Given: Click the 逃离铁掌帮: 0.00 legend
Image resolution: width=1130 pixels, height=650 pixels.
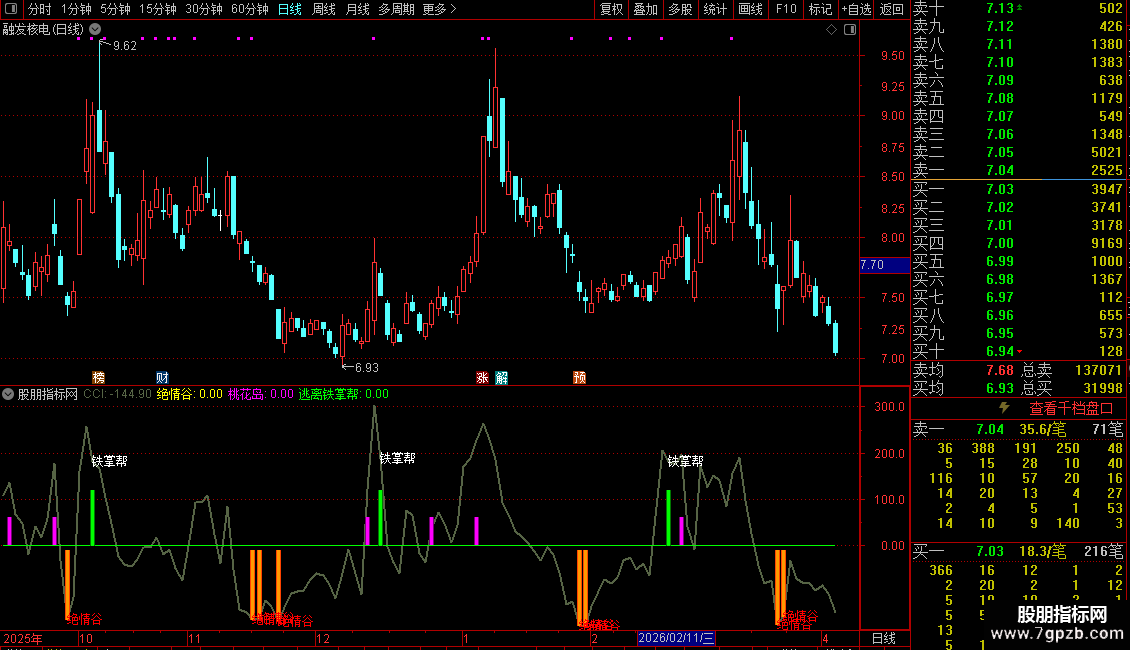Looking at the screenshot, I should tap(344, 394).
